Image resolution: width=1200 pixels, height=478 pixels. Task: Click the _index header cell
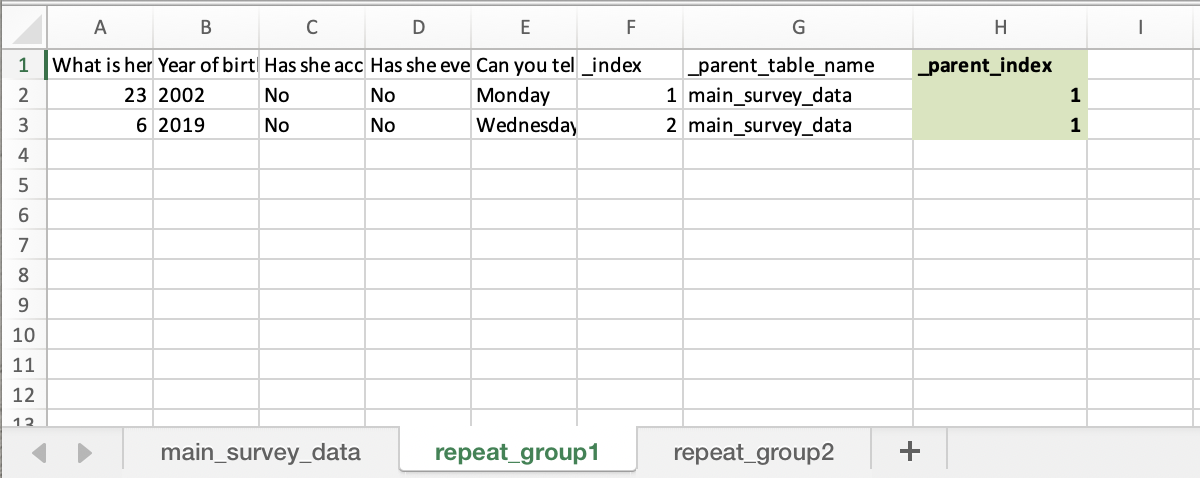coord(629,66)
